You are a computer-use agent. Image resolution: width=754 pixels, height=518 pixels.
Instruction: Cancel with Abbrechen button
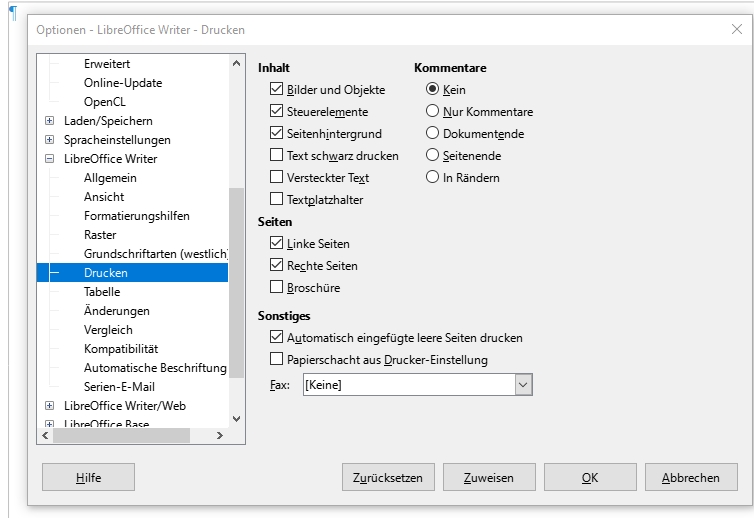691,477
